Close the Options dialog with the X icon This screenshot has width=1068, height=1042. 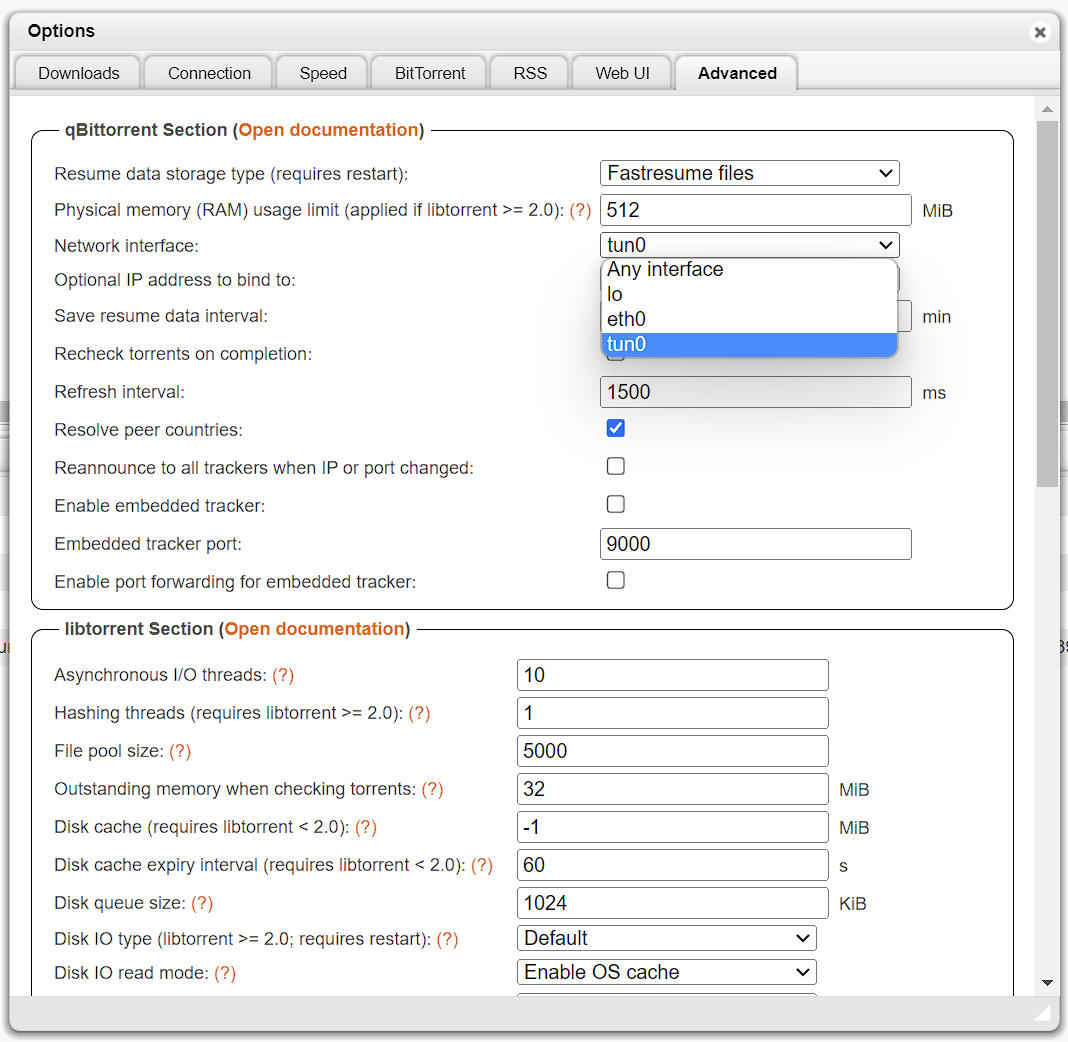coord(1040,33)
